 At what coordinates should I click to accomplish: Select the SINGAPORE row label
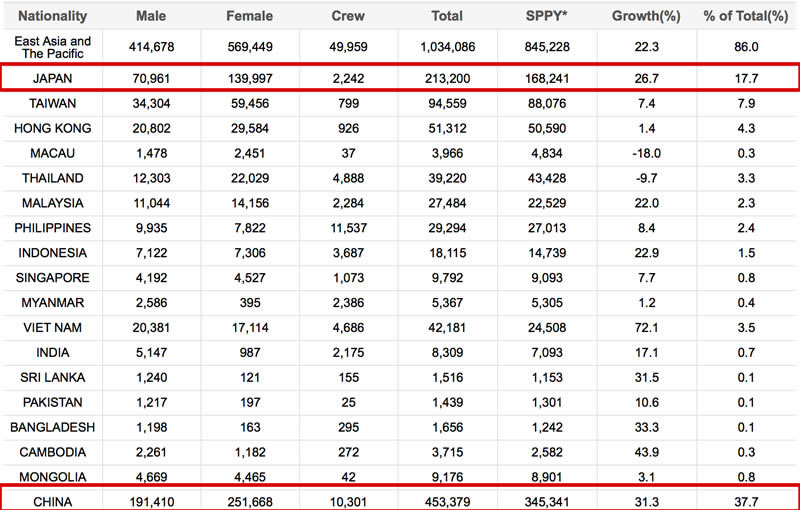tap(53, 278)
